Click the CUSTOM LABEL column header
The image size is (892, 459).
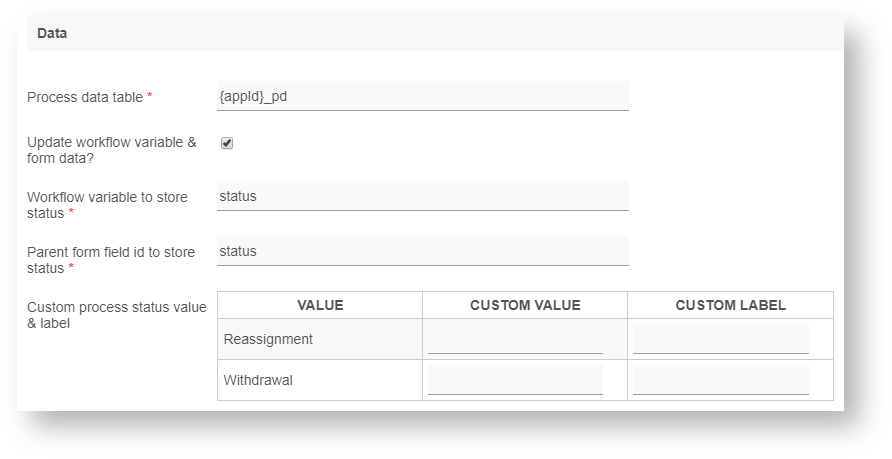(x=730, y=305)
